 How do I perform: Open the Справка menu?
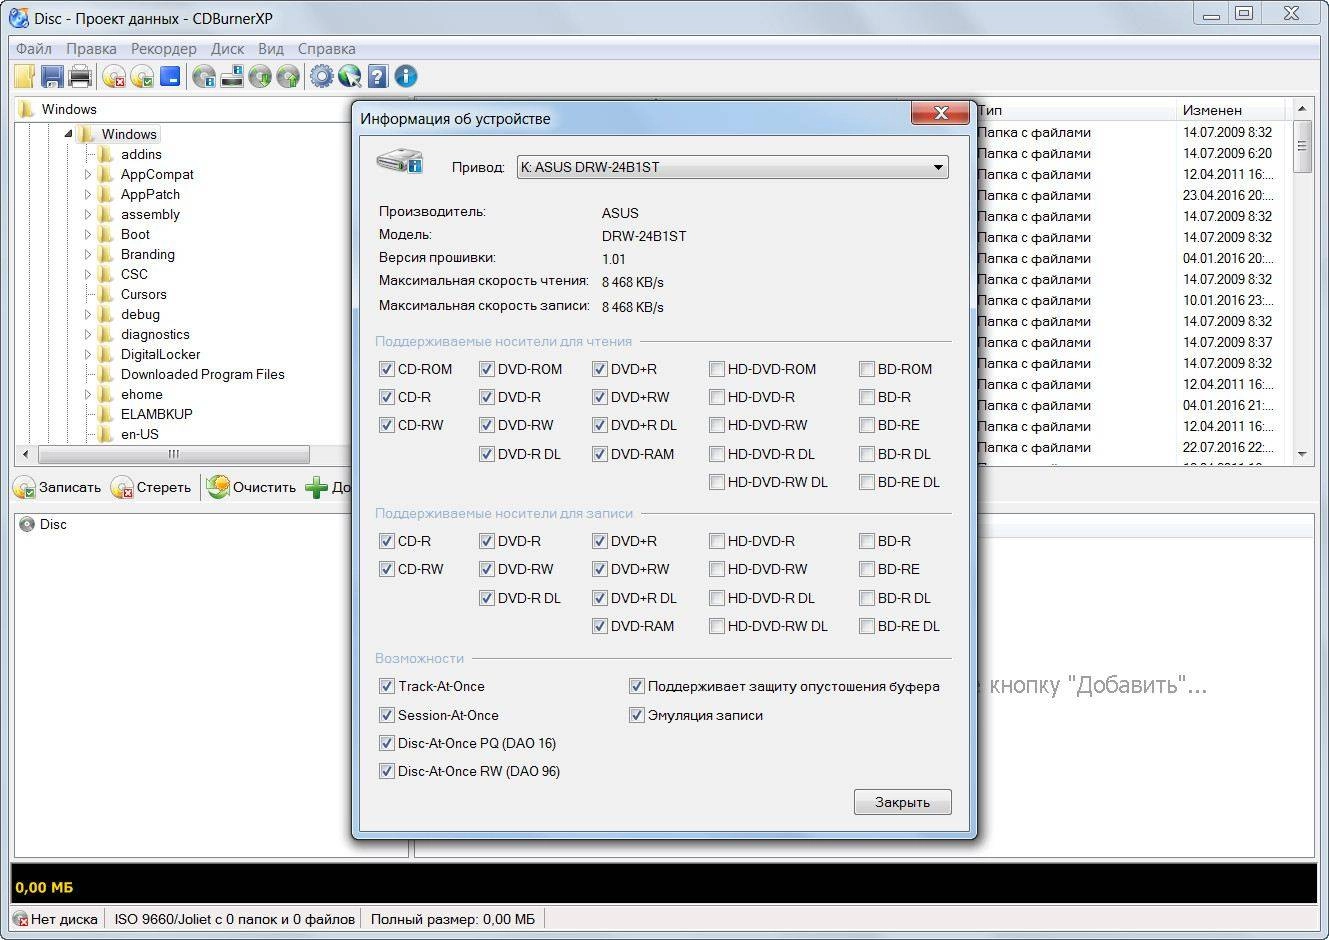[326, 48]
